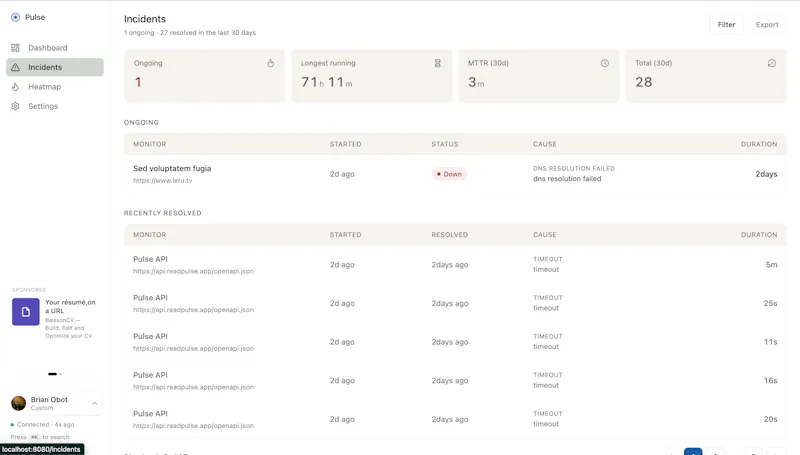Click the sponsored BaissonCV document thumbnail

point(26,312)
